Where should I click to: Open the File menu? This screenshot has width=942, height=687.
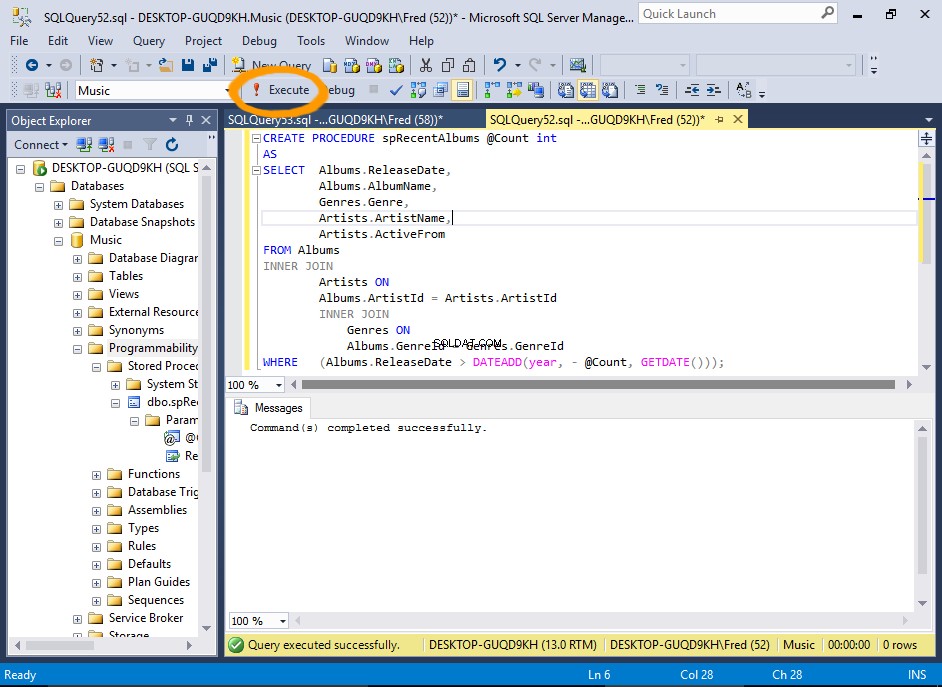[19, 41]
